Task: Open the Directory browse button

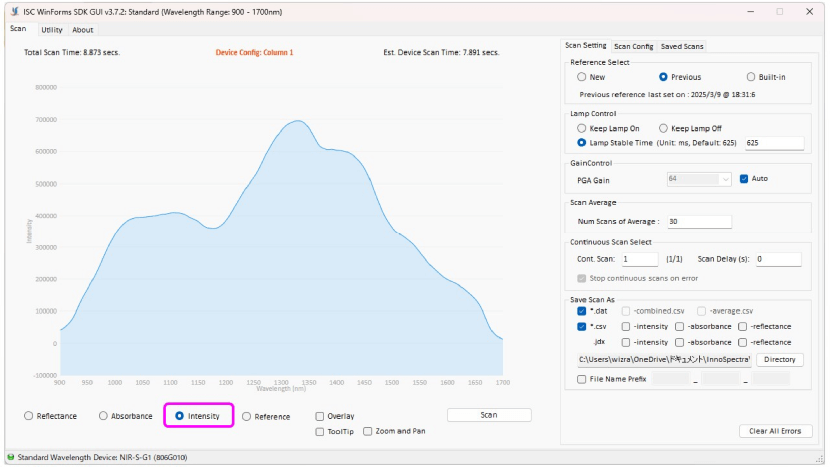Action: (779, 359)
